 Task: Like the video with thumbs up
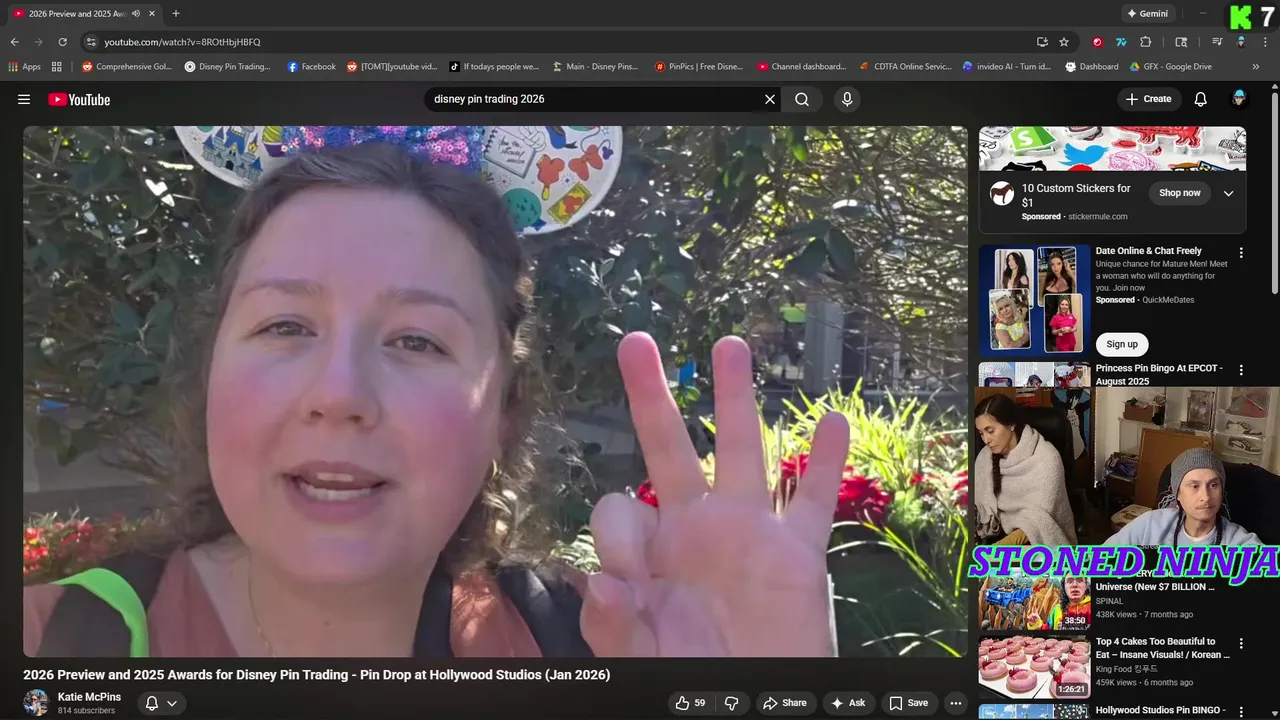coord(690,703)
